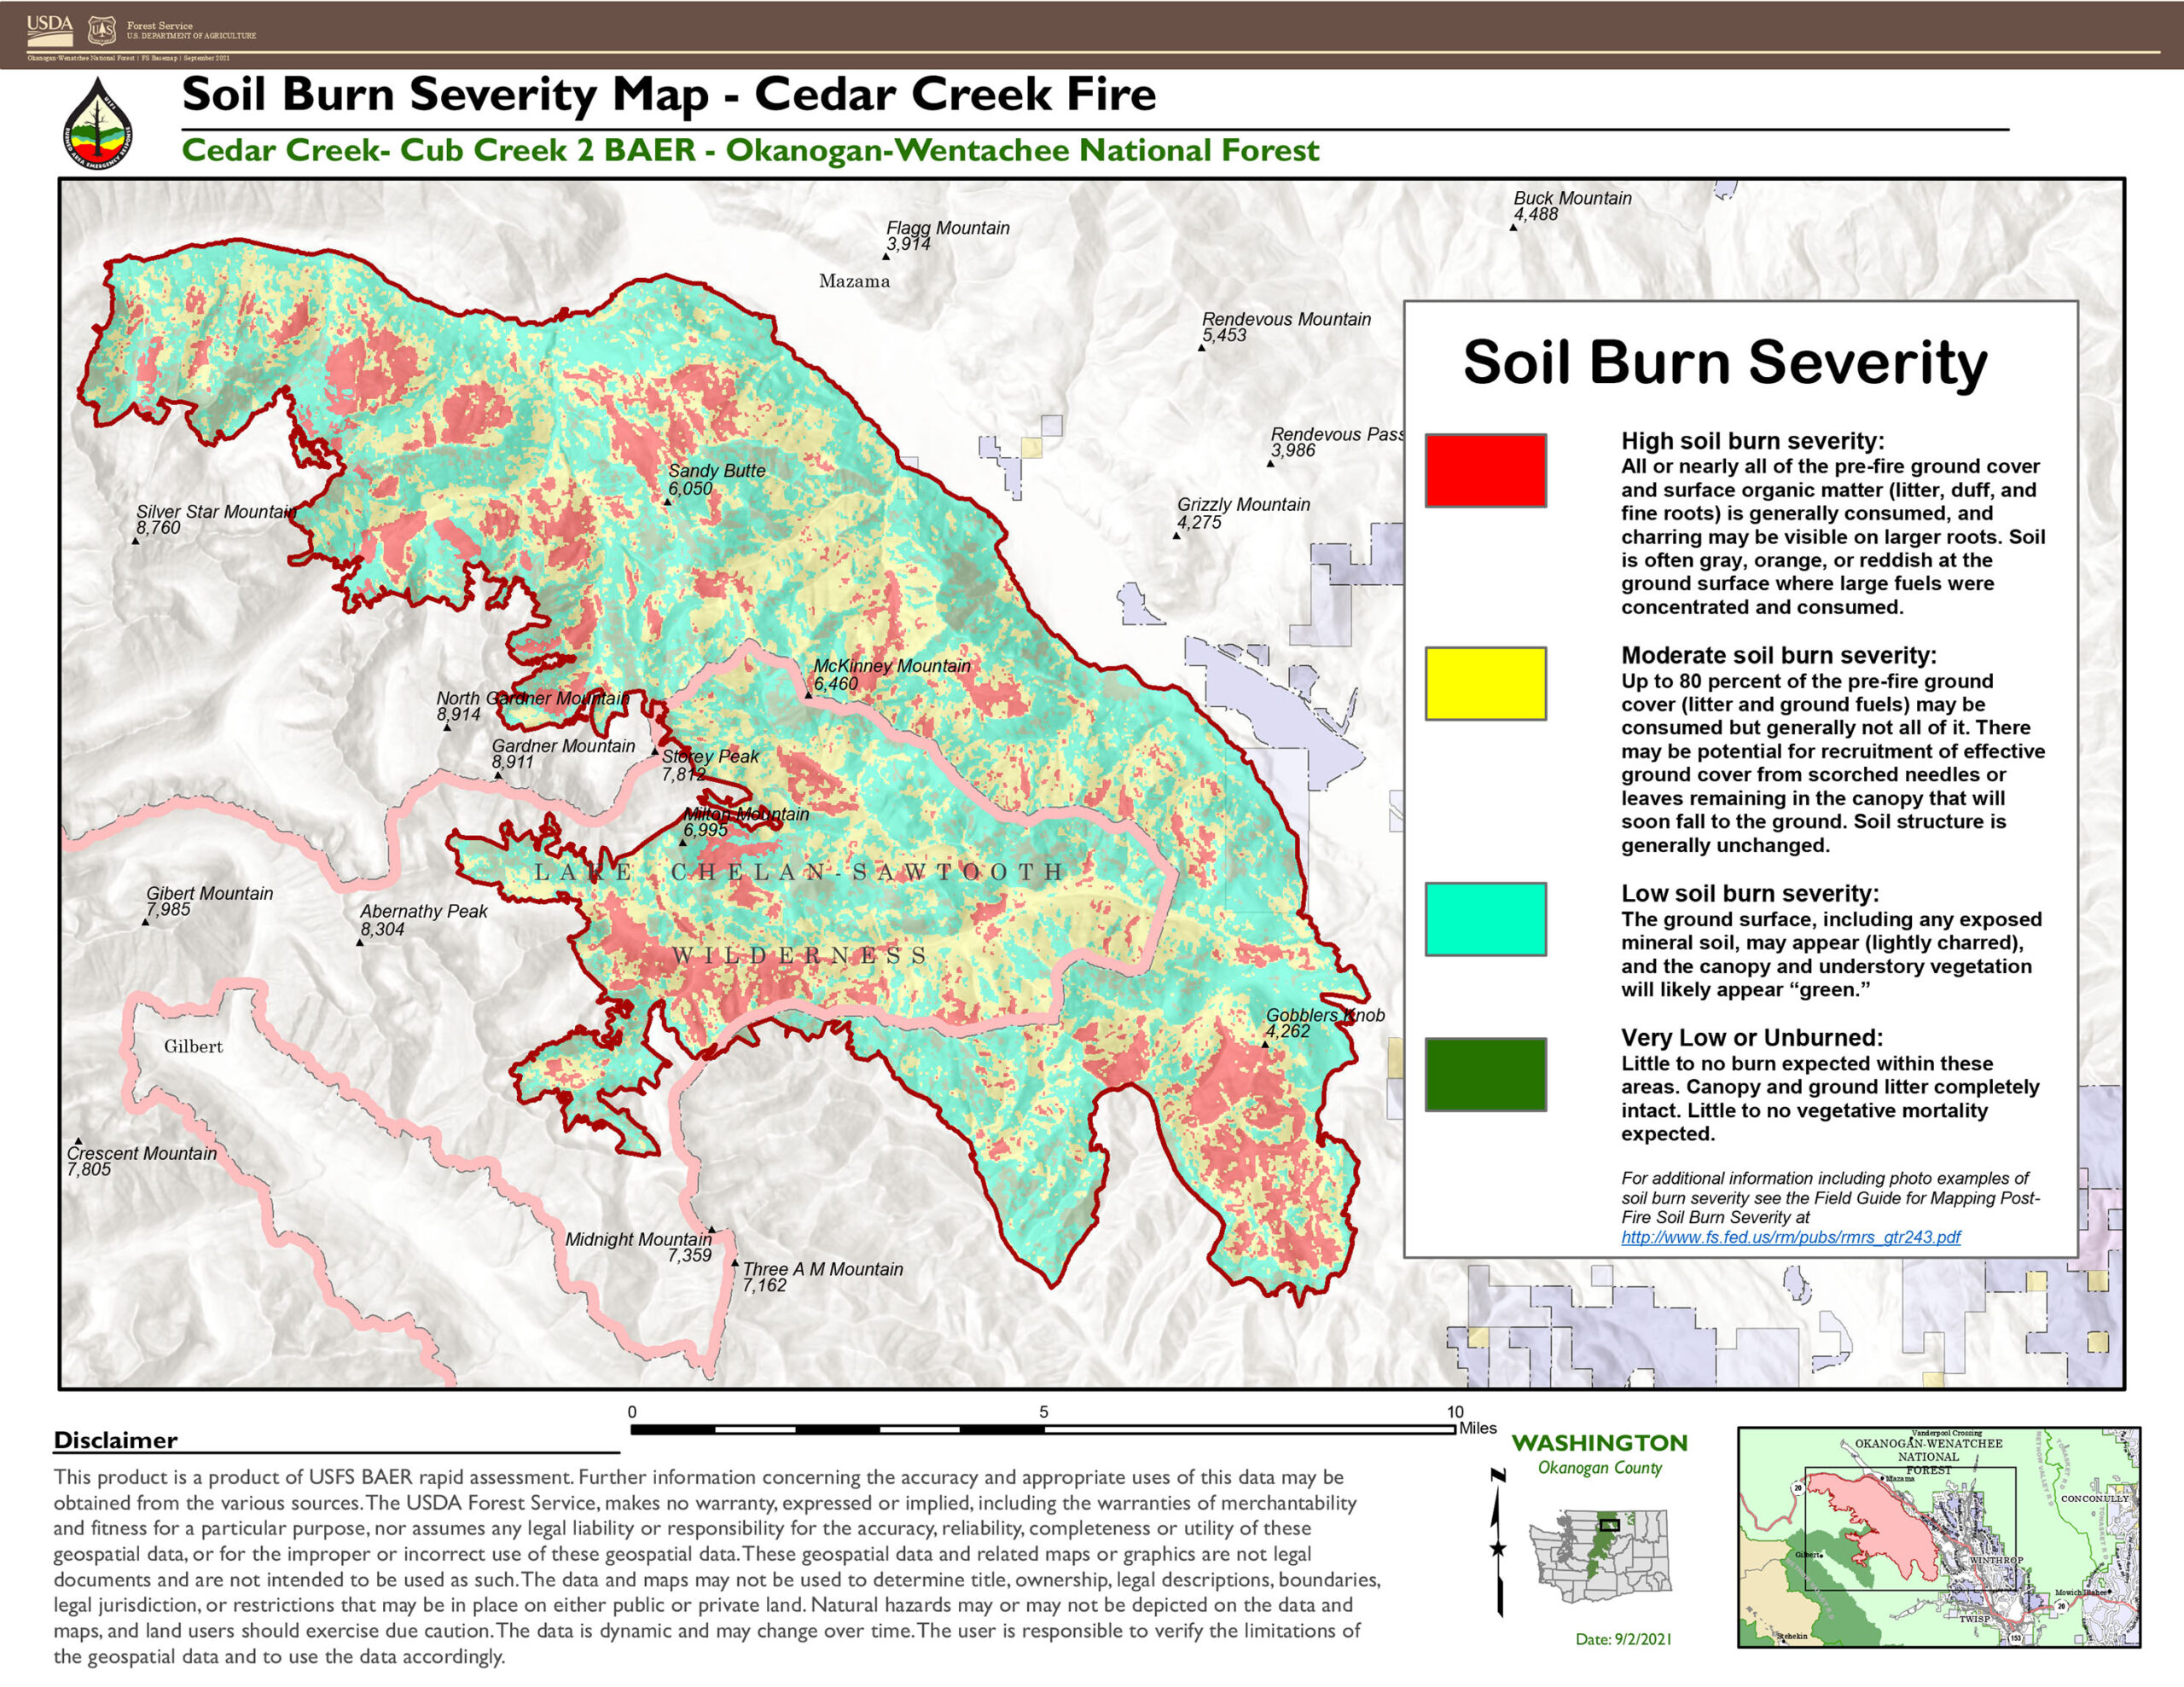Click the Mazama town label
The height and width of the screenshot is (1687, 2184).
pos(854,281)
